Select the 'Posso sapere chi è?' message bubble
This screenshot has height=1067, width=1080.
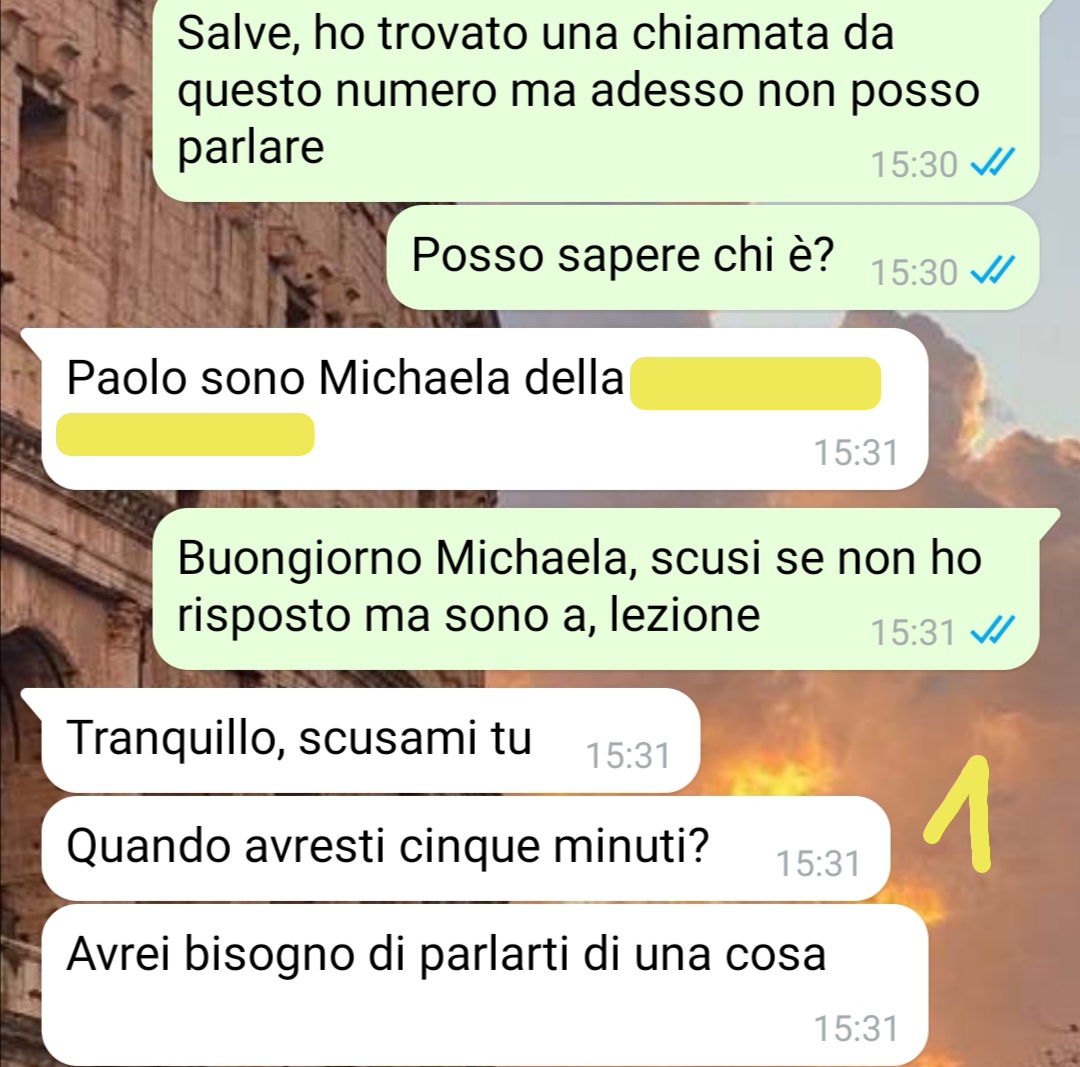712,257
